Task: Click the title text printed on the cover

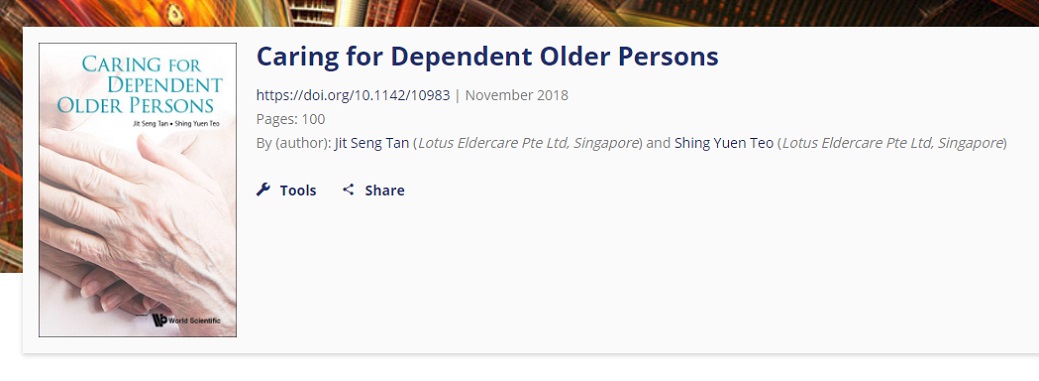Action: point(140,85)
